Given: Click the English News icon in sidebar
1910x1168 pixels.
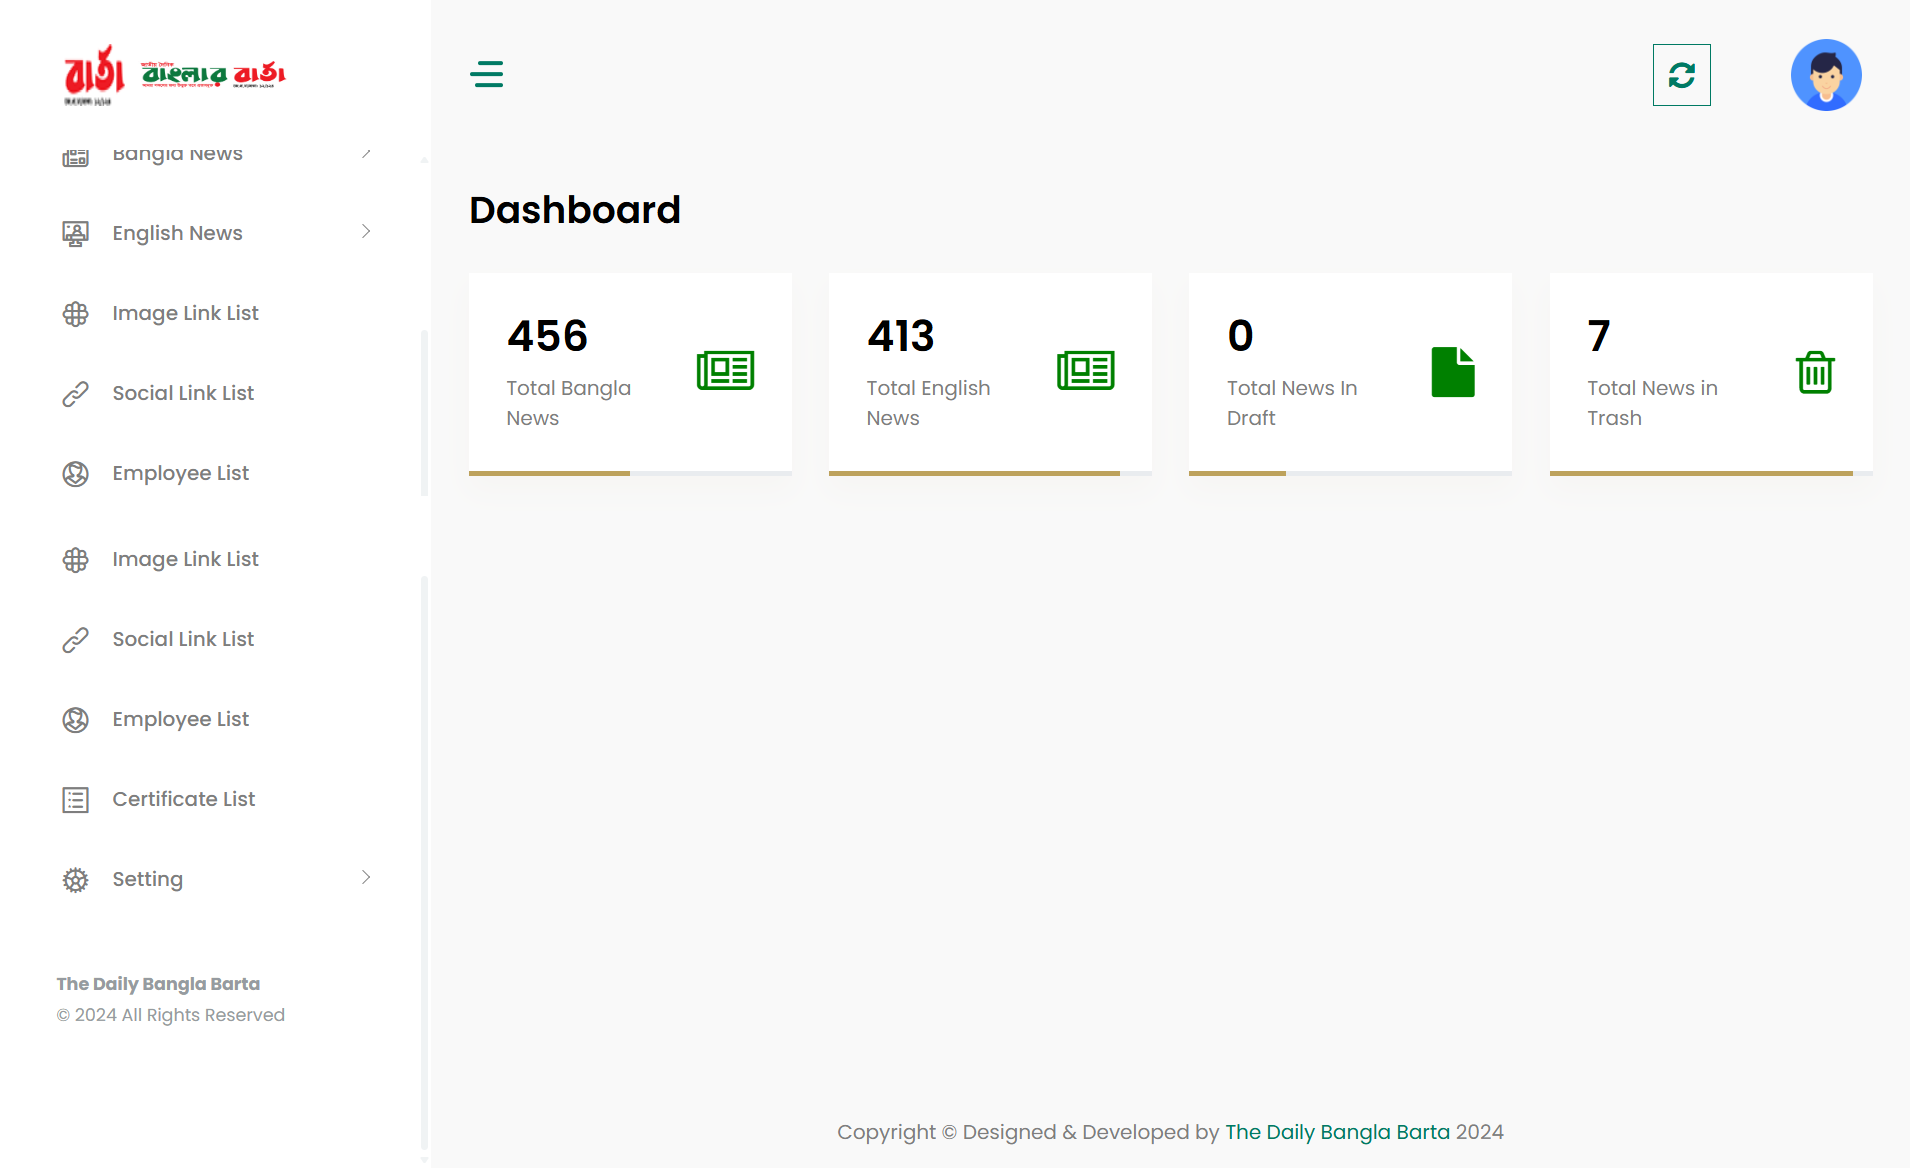Looking at the screenshot, I should [75, 232].
